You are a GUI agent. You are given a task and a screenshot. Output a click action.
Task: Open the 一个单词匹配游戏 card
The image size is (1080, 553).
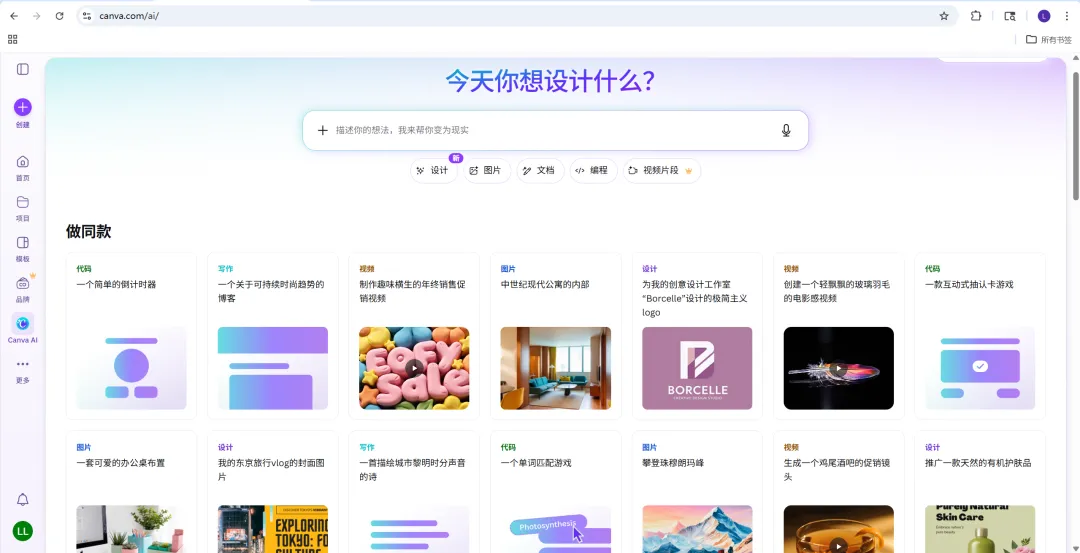pyautogui.click(x=556, y=492)
